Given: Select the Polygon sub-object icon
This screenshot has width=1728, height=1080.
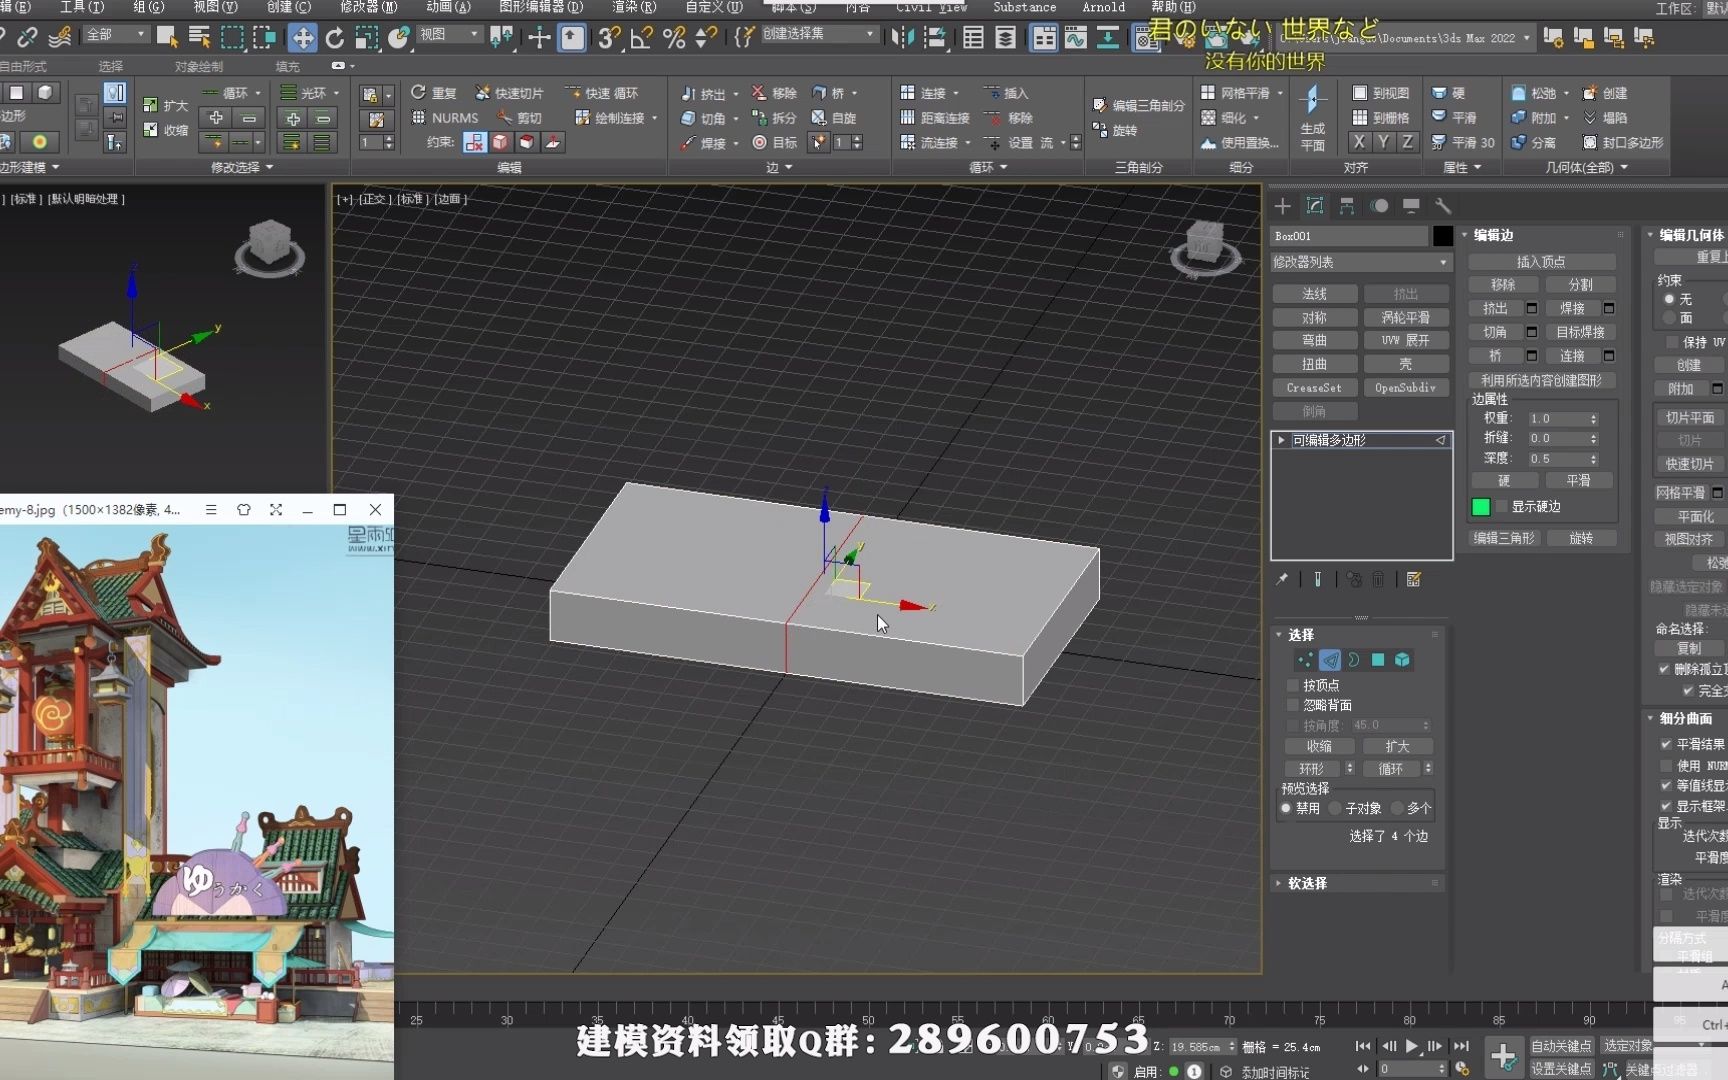Looking at the screenshot, I should coord(1377,660).
